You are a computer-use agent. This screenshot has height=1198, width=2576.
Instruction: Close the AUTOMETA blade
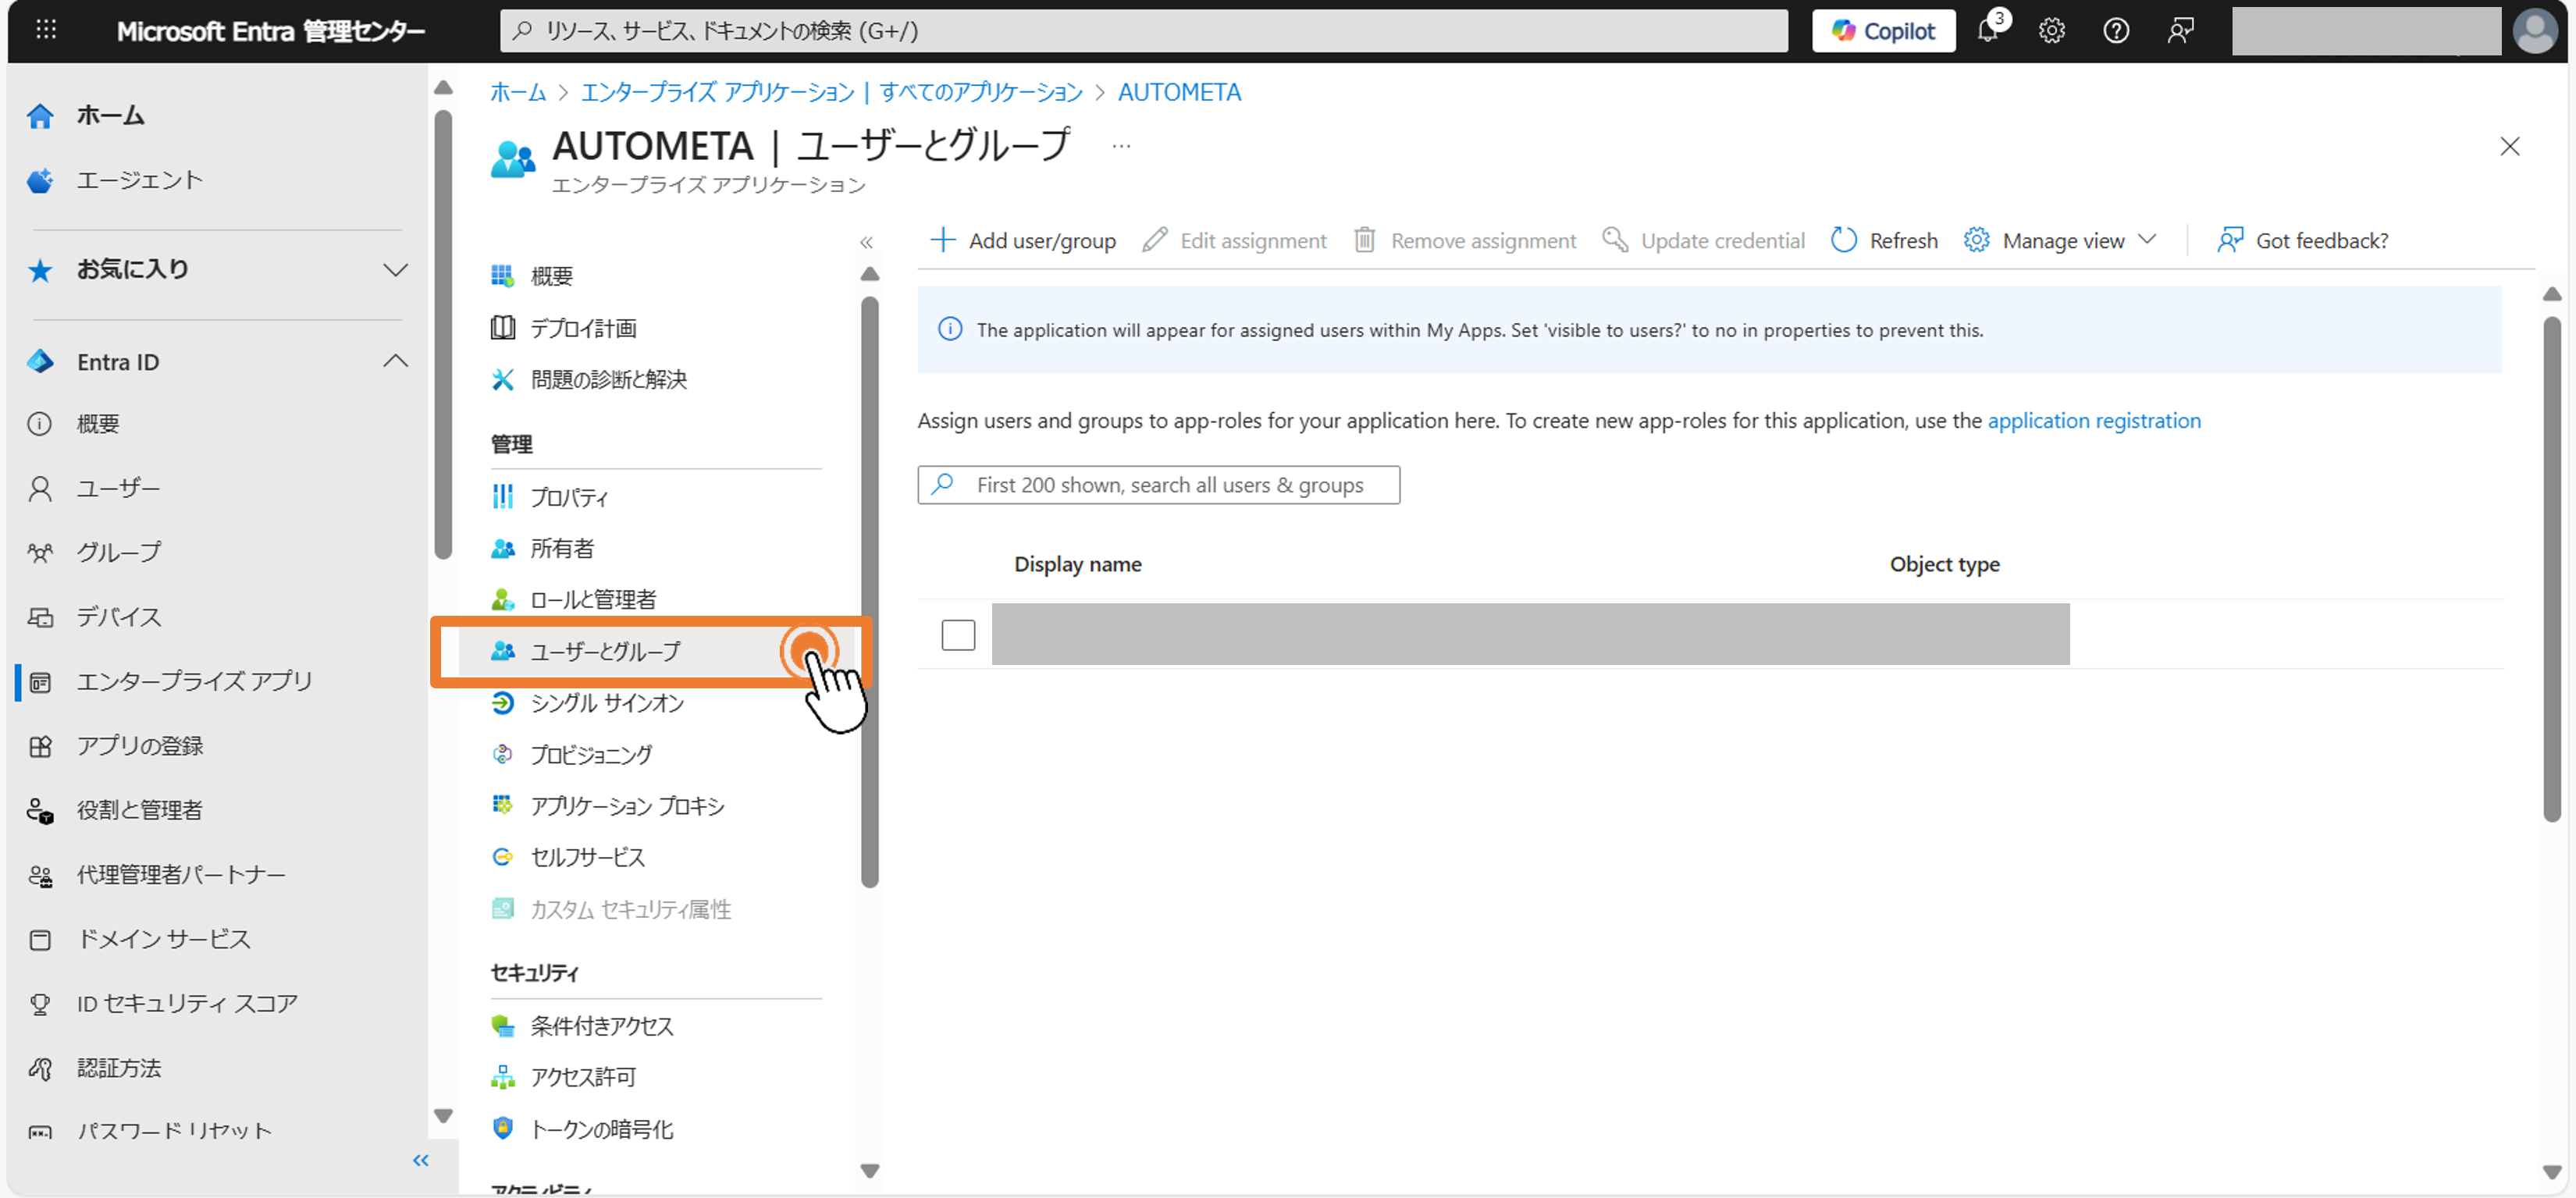pyautogui.click(x=2509, y=147)
